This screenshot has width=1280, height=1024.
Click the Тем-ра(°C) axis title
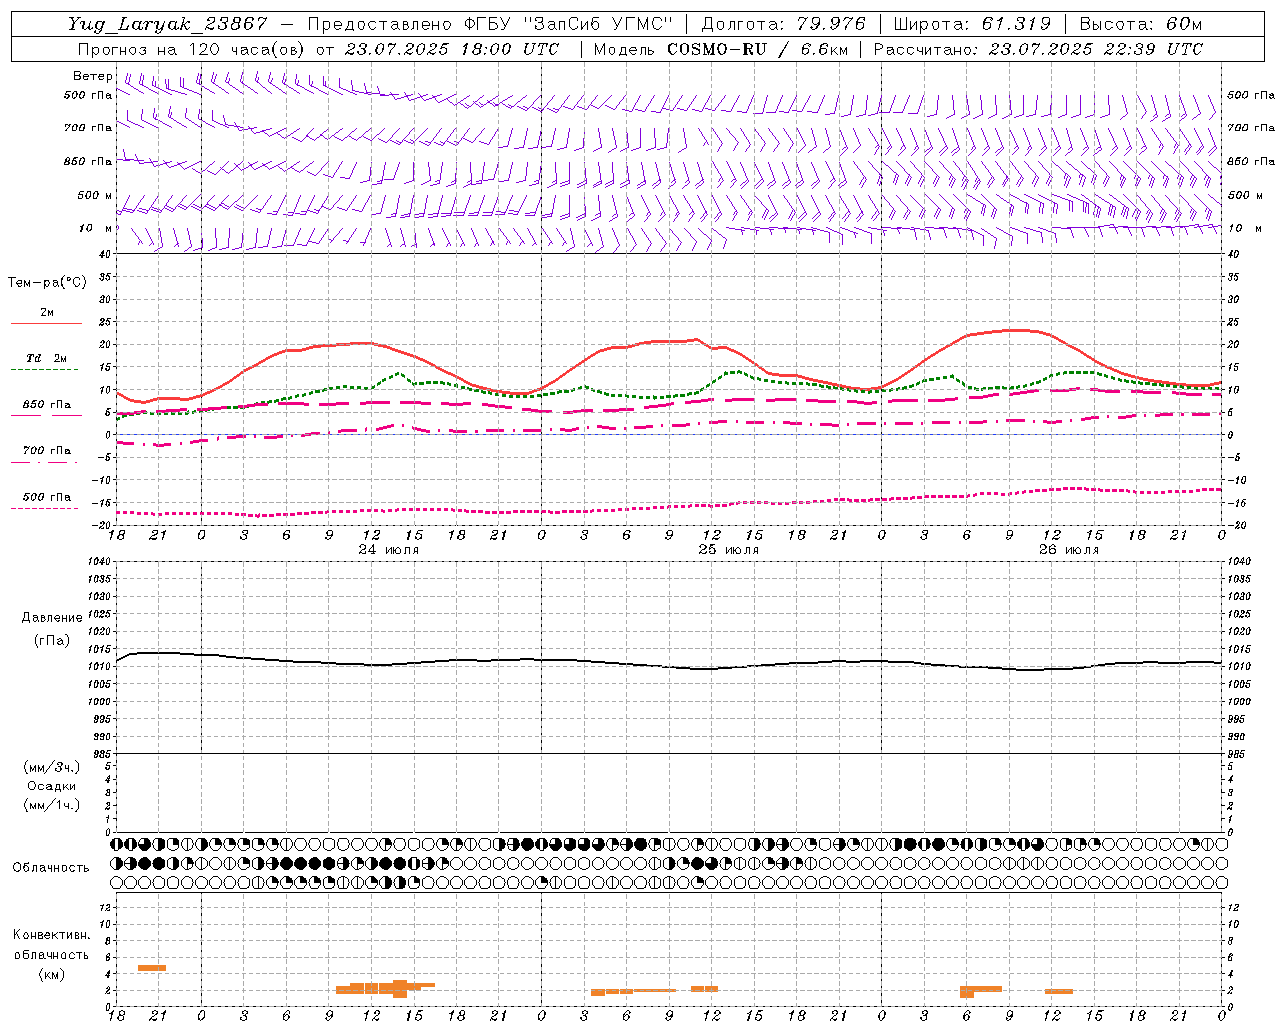(47, 283)
